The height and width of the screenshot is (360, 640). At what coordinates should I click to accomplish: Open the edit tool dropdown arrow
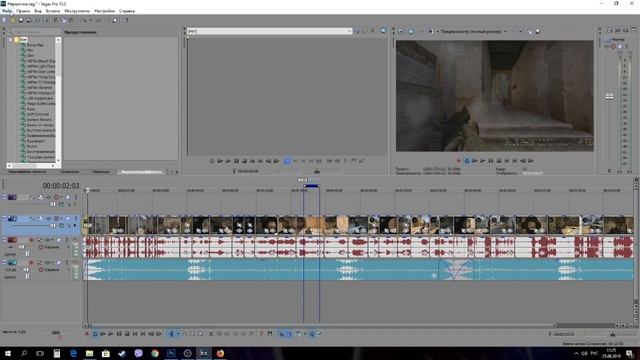(x=178, y=334)
